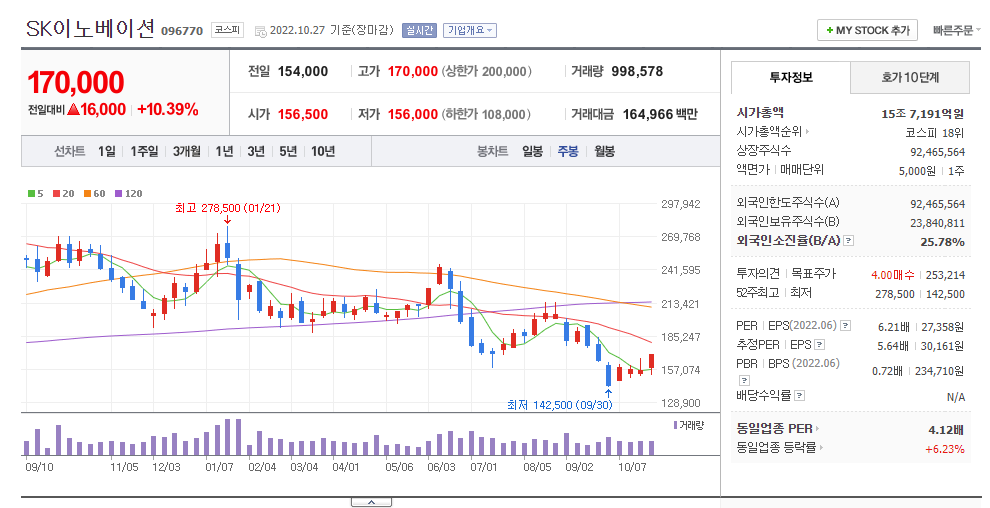
Task: Click the 외국인소진율 value 25.78%
Action: click(942, 242)
